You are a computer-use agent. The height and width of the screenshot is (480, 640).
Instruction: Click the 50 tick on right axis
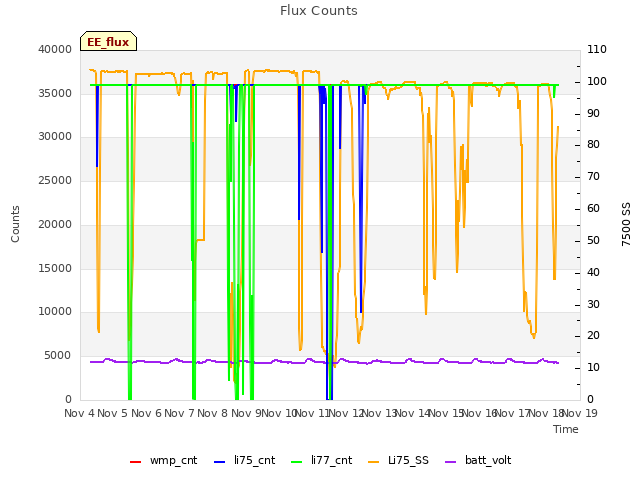pos(593,240)
